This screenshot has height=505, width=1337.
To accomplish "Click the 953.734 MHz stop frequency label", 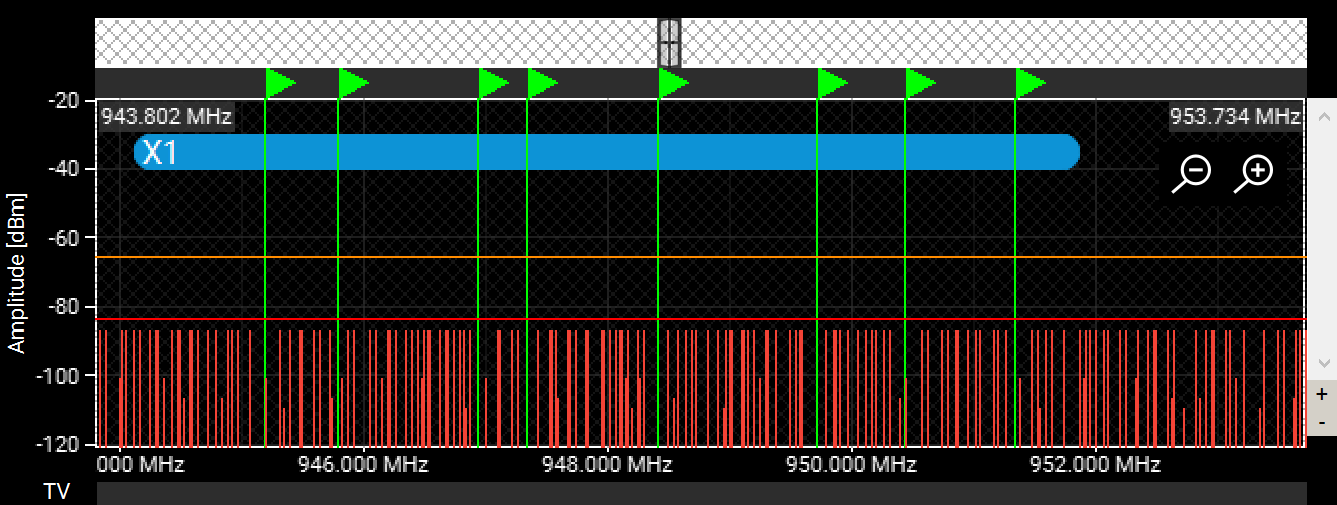I will tap(1236, 116).
